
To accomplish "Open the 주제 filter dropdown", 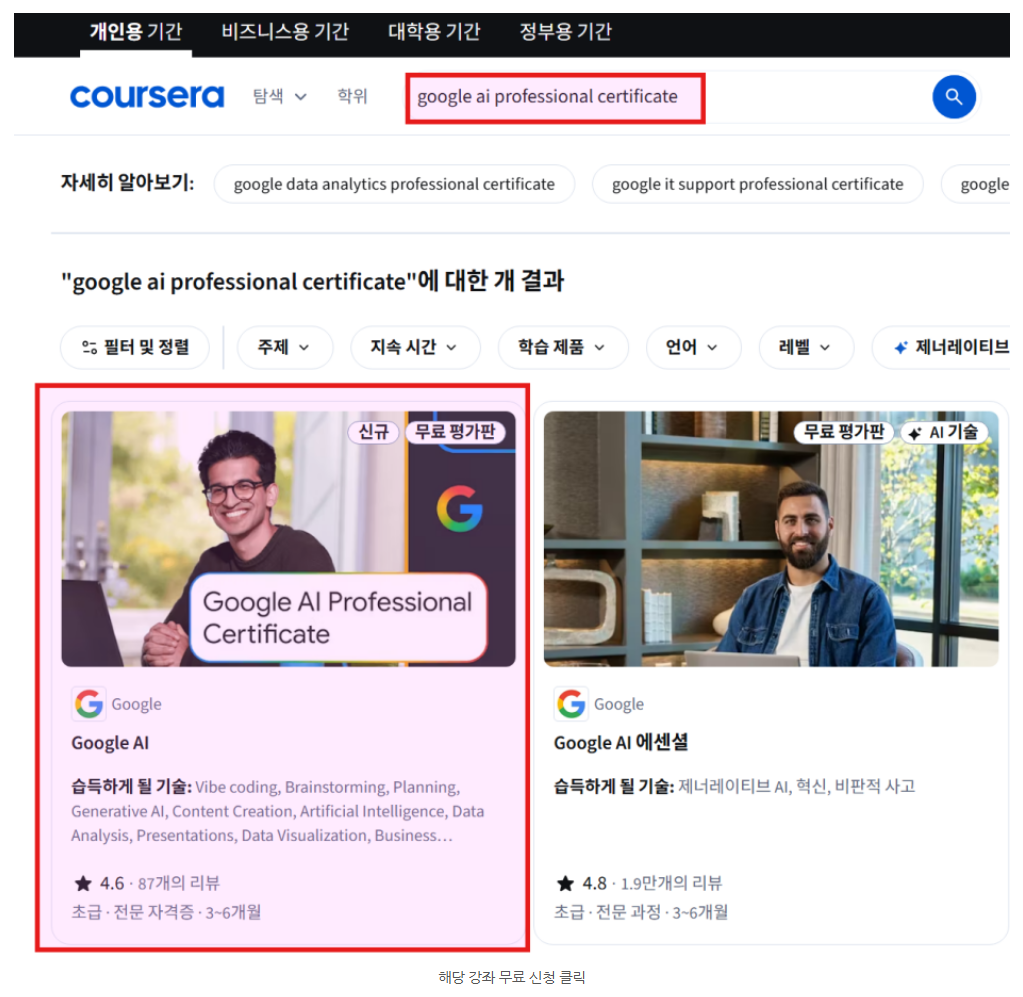I will [x=284, y=347].
